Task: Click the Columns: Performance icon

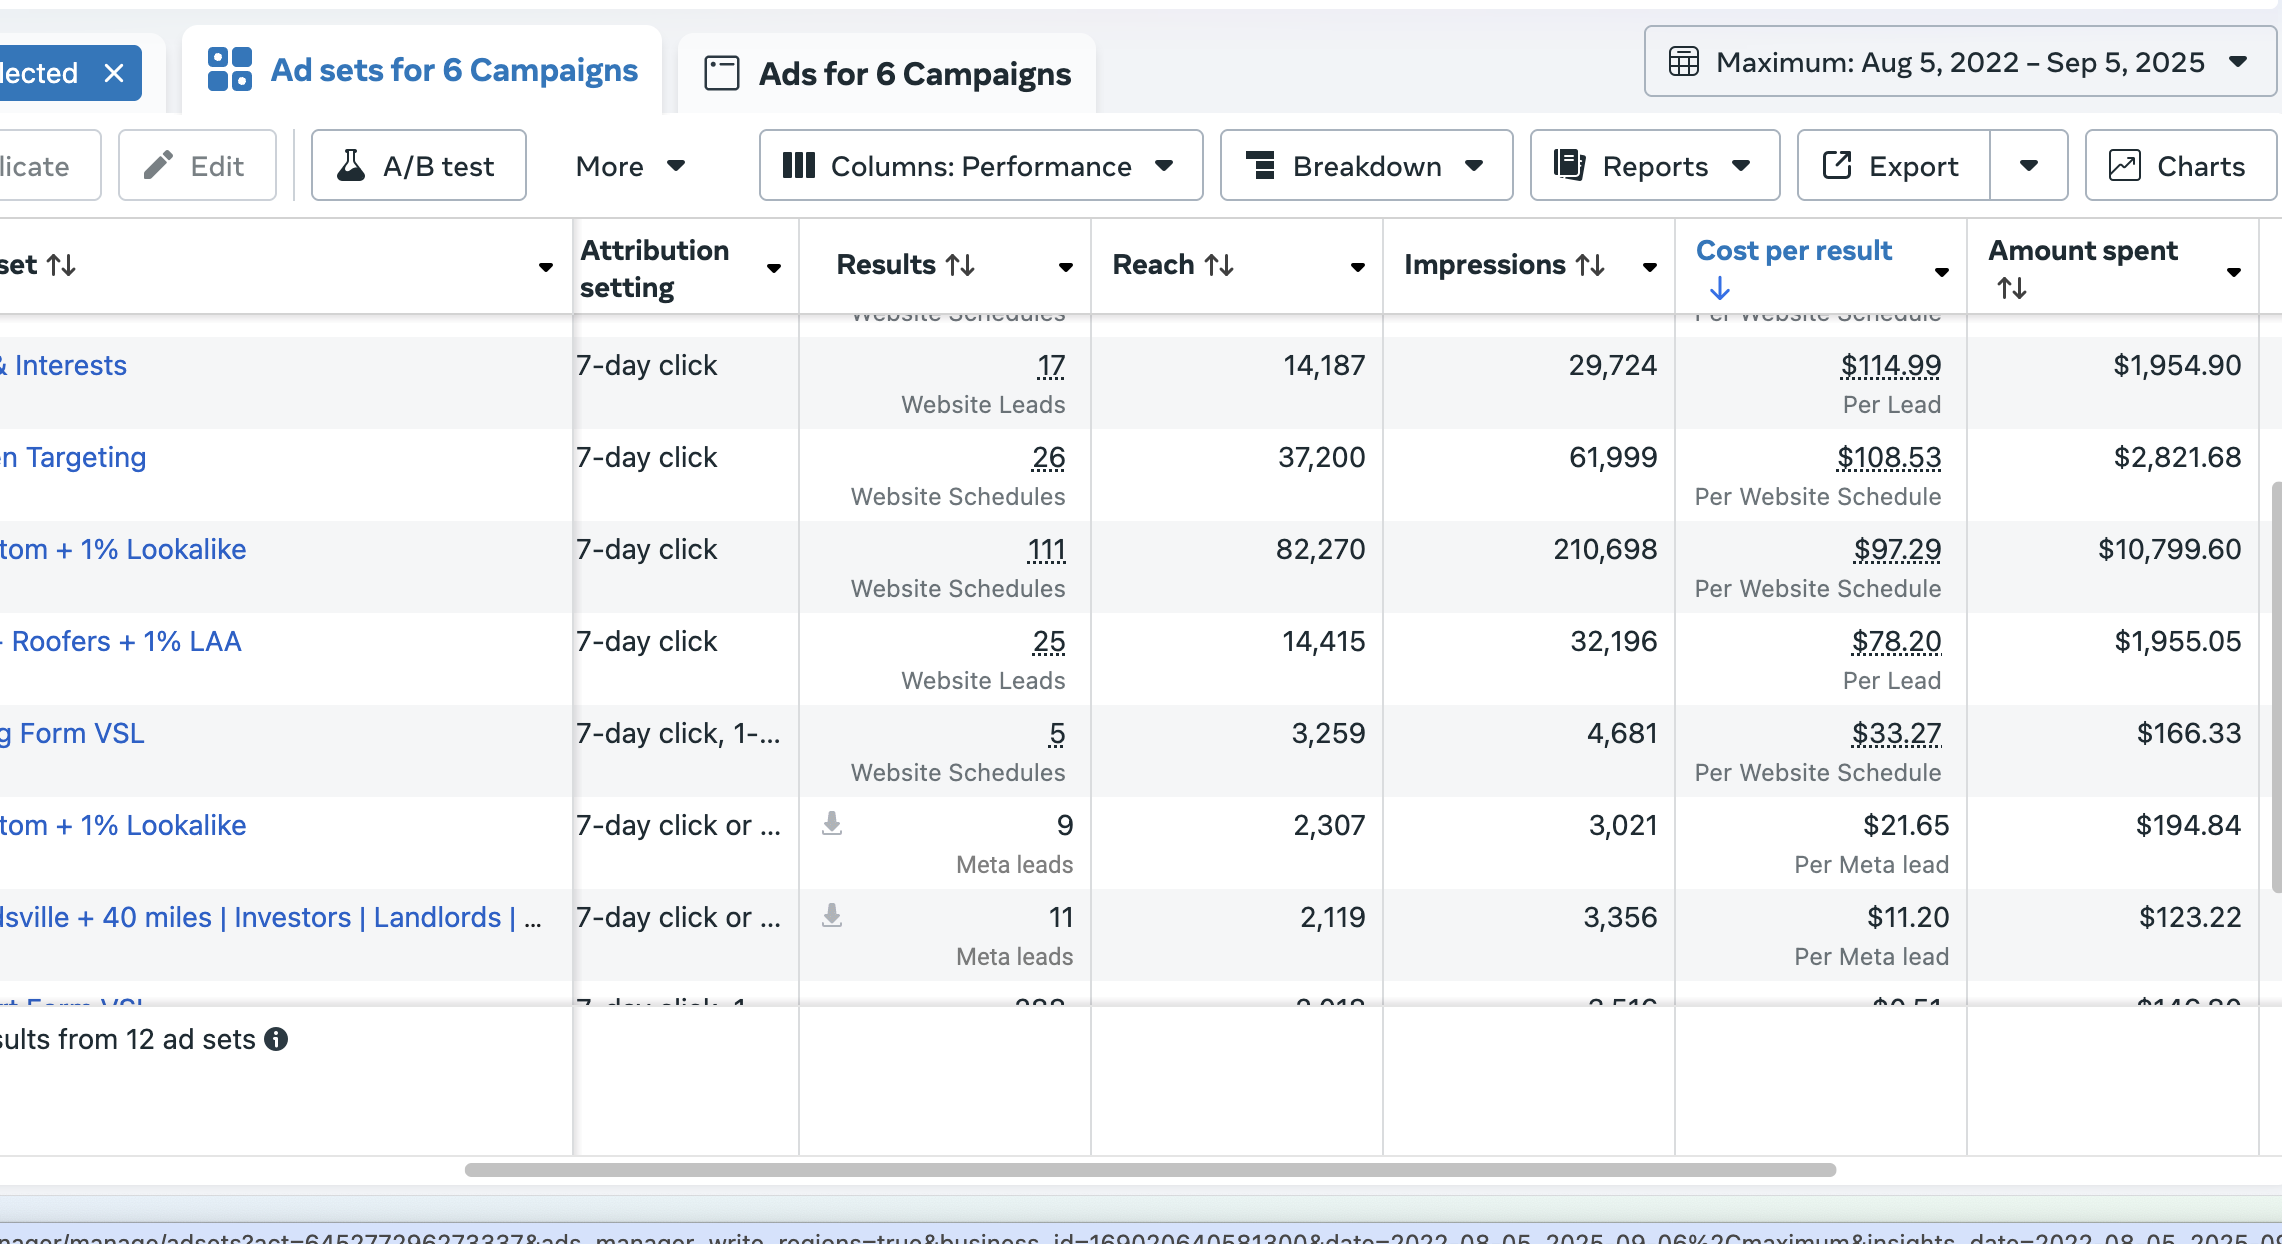Action: pos(800,165)
